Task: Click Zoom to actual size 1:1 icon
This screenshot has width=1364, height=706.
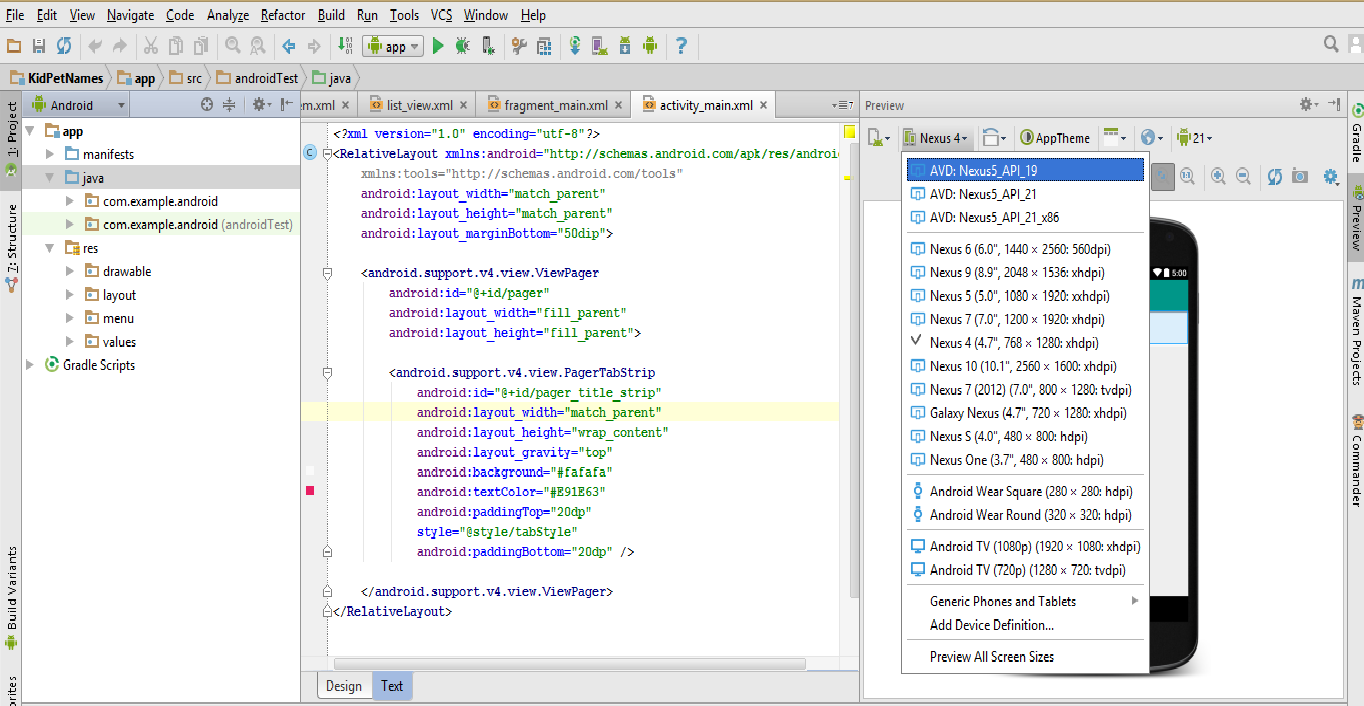Action: pos(1187,176)
